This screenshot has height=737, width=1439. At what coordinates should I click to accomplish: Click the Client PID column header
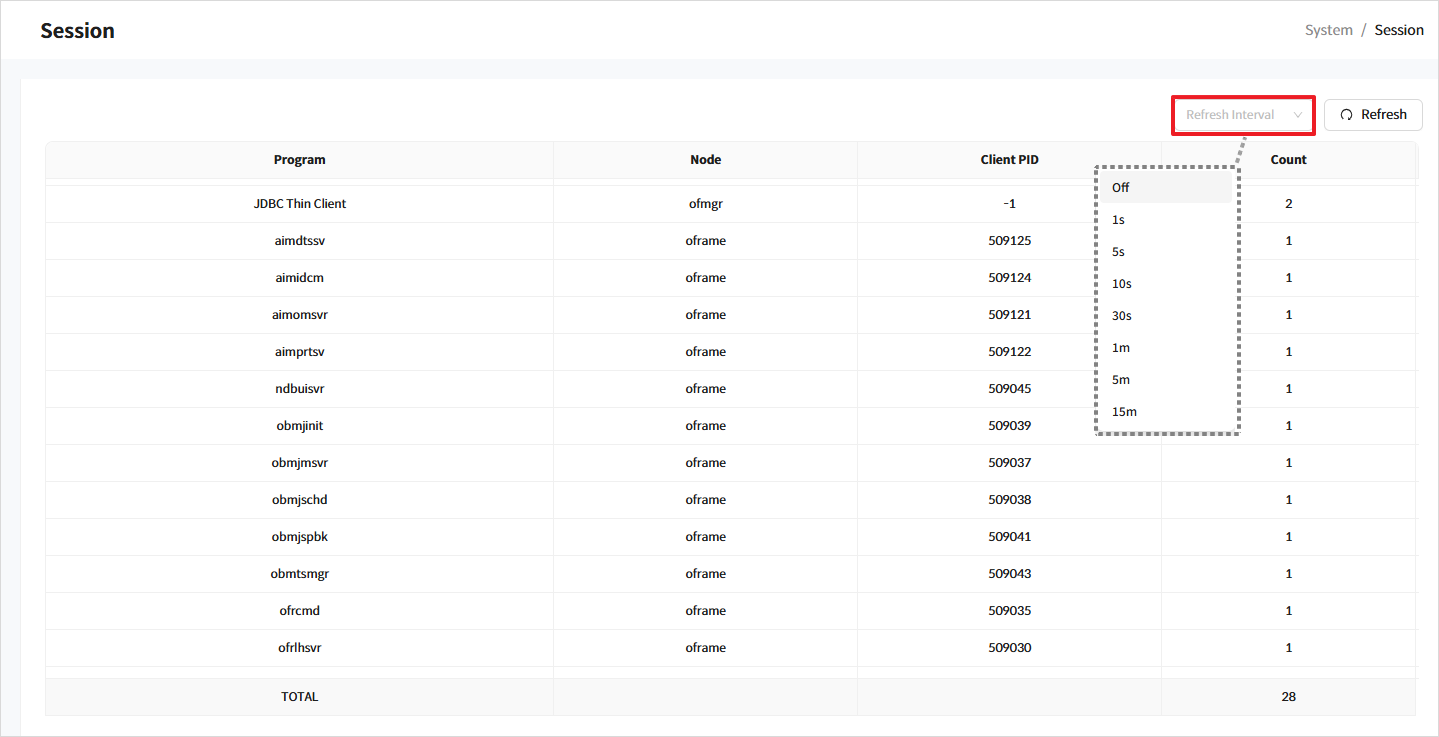click(1009, 160)
